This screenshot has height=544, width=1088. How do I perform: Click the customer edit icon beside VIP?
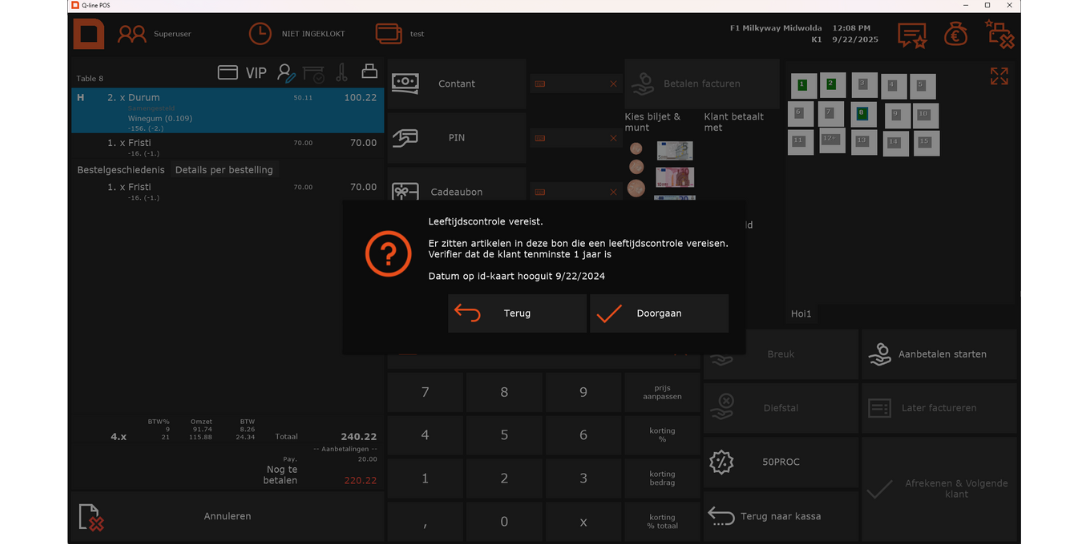click(286, 72)
